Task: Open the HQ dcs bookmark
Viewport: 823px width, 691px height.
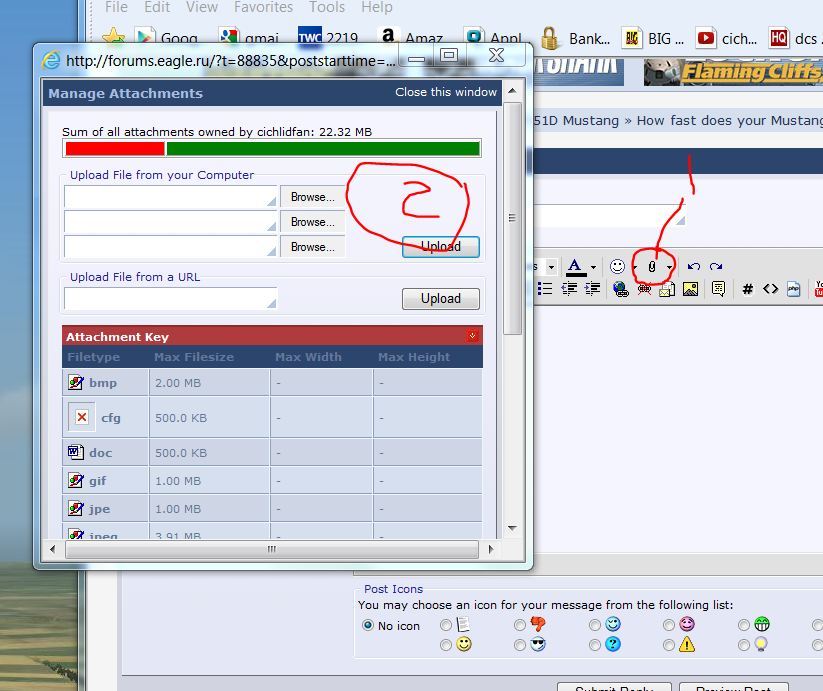Action: coord(794,38)
